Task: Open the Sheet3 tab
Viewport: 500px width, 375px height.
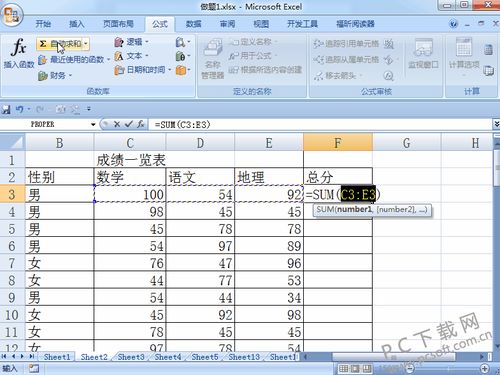Action: pyautogui.click(x=131, y=357)
